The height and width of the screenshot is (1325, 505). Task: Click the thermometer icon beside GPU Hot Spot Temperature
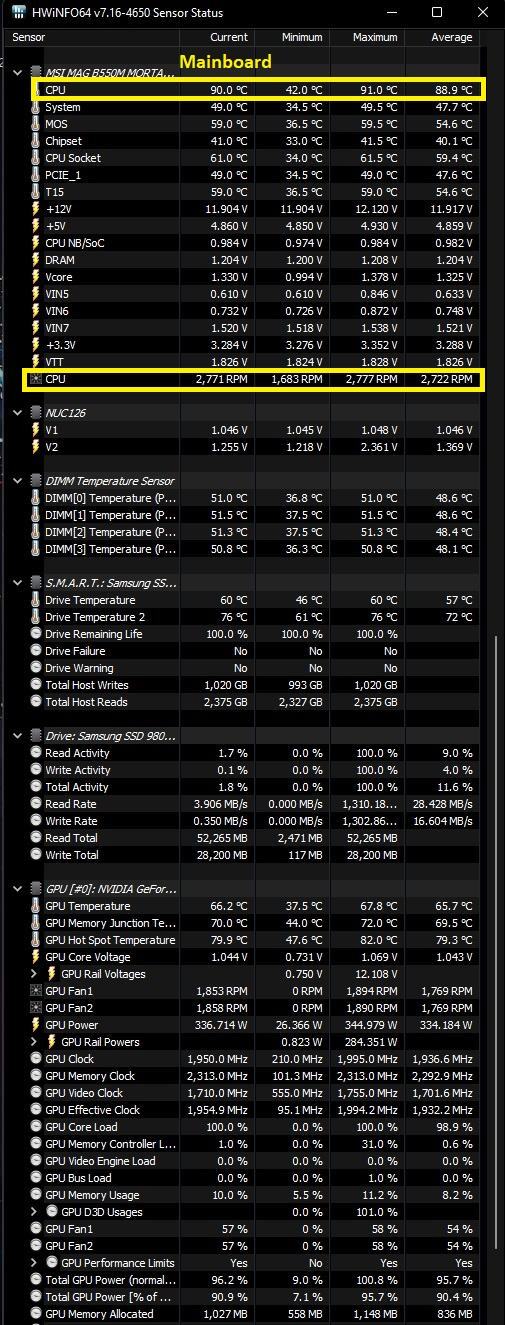click(37, 940)
